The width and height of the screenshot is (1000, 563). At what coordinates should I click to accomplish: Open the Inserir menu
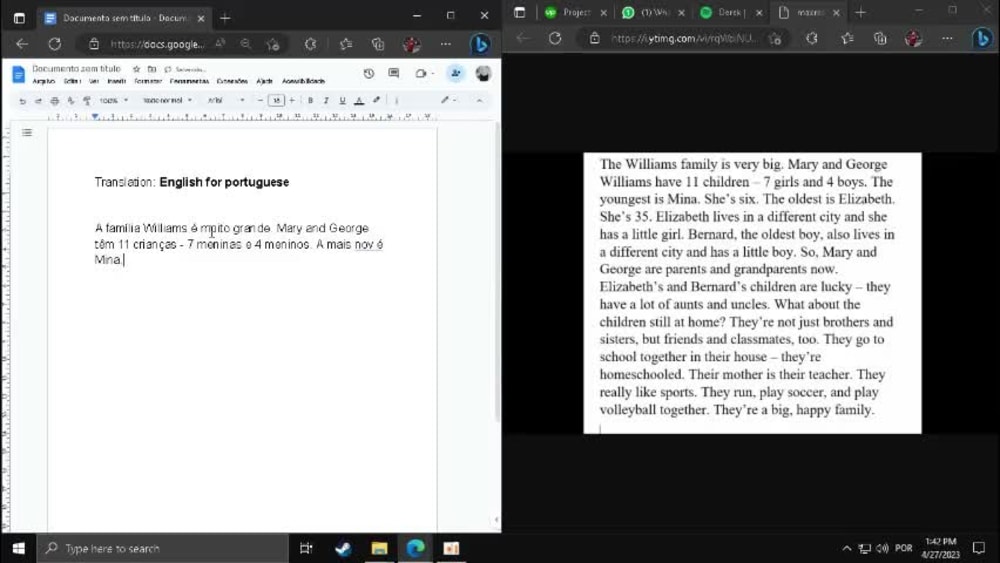pos(117,82)
